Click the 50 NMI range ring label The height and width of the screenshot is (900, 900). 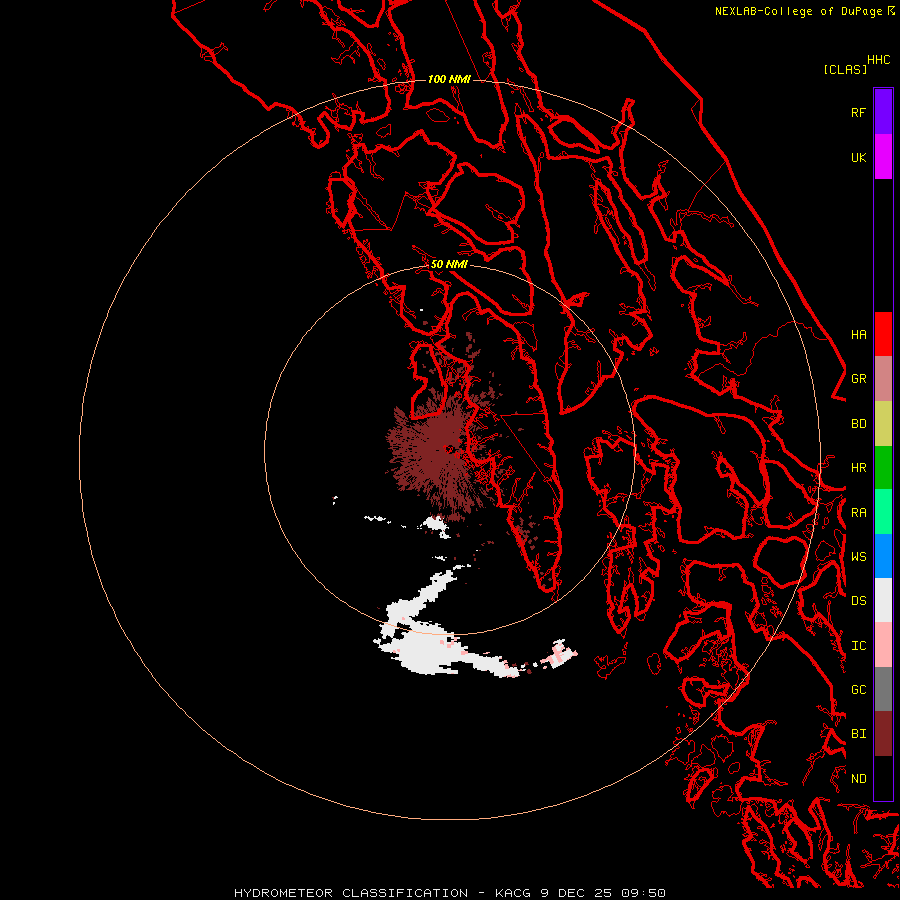click(x=449, y=264)
